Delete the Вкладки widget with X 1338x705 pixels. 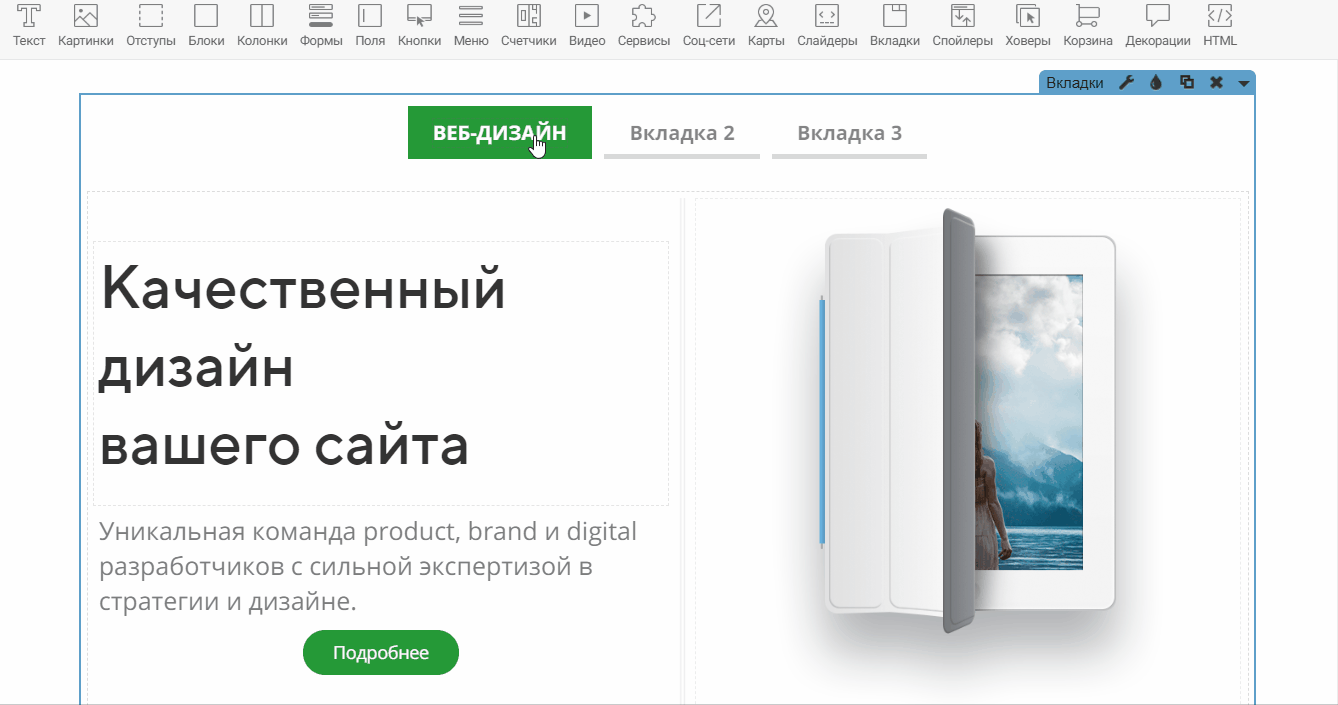[x=1216, y=83]
